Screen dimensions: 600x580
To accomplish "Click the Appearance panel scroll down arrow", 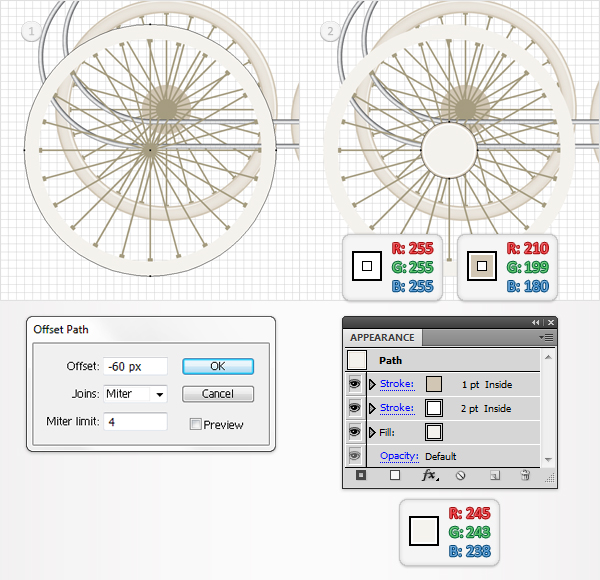I will (548, 459).
